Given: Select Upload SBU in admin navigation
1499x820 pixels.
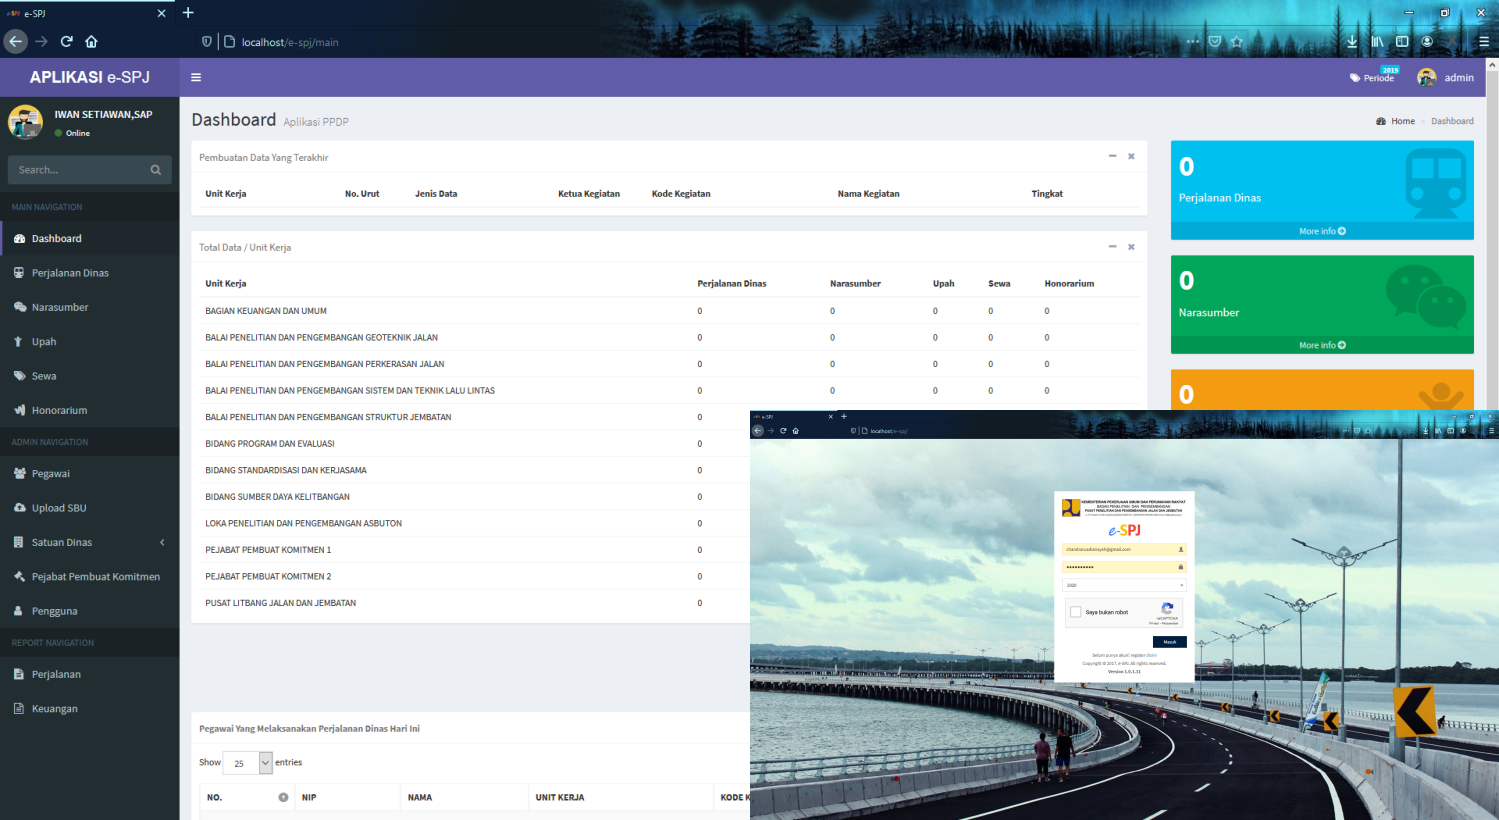Looking at the screenshot, I should point(59,508).
